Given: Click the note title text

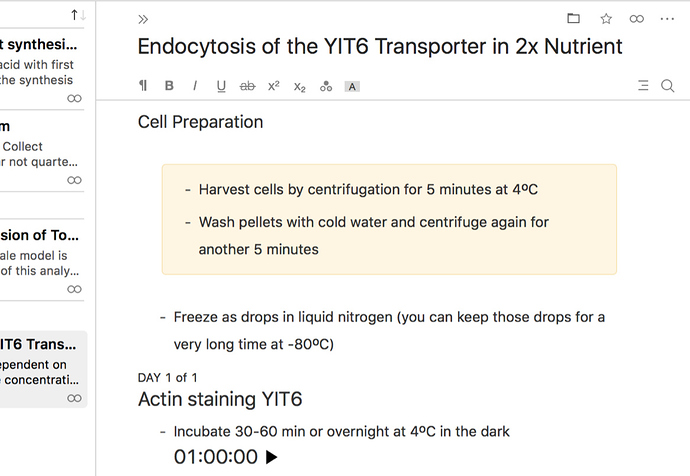Looking at the screenshot, I should pyautogui.click(x=380, y=46).
